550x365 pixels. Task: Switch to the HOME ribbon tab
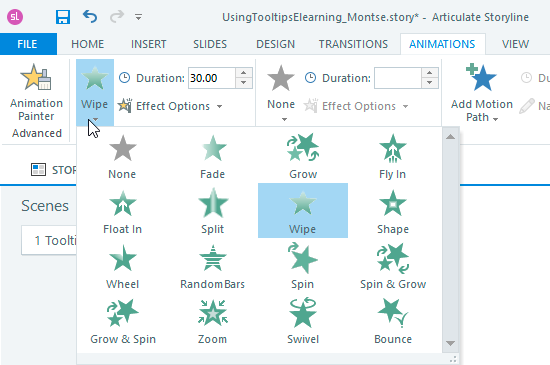(88, 44)
